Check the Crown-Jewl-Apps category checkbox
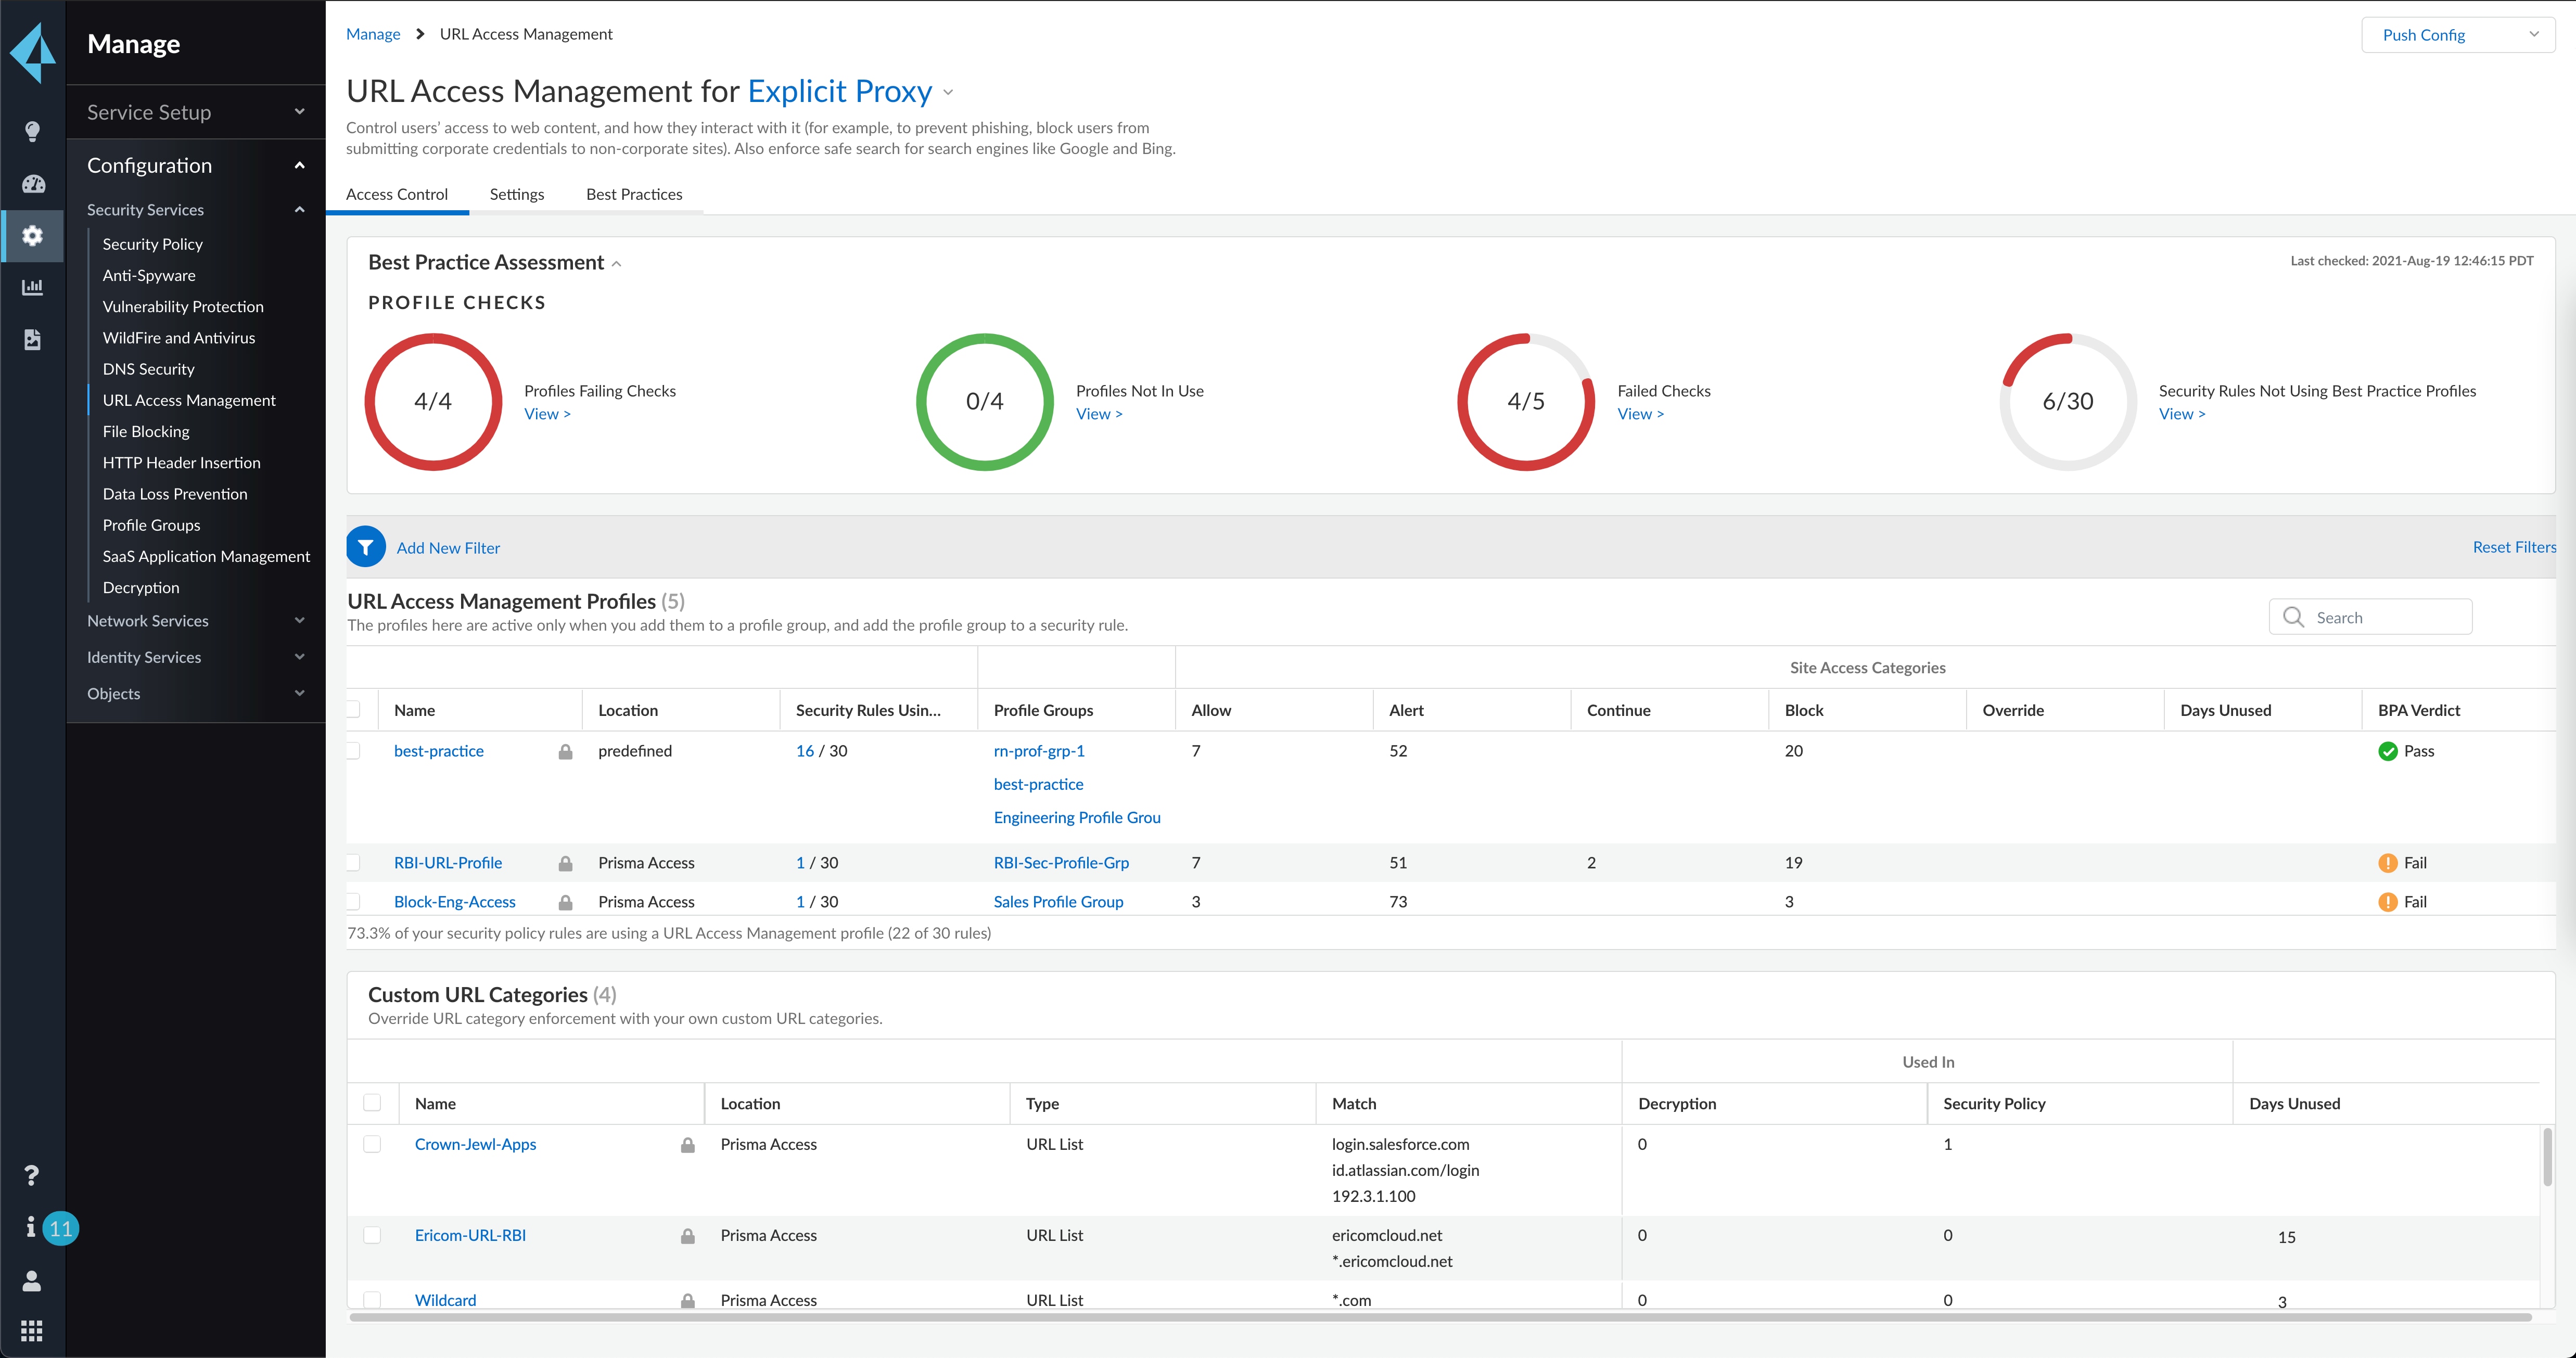Viewport: 2576px width, 1358px height. (x=373, y=1144)
